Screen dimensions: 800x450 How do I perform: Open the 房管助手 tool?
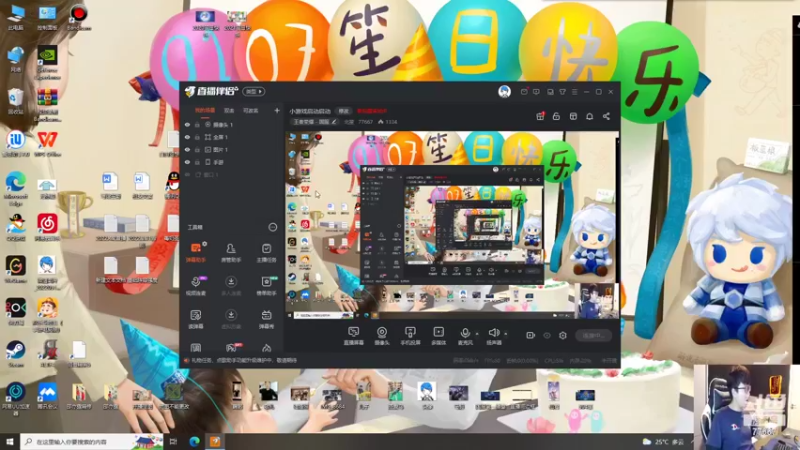[x=231, y=253]
